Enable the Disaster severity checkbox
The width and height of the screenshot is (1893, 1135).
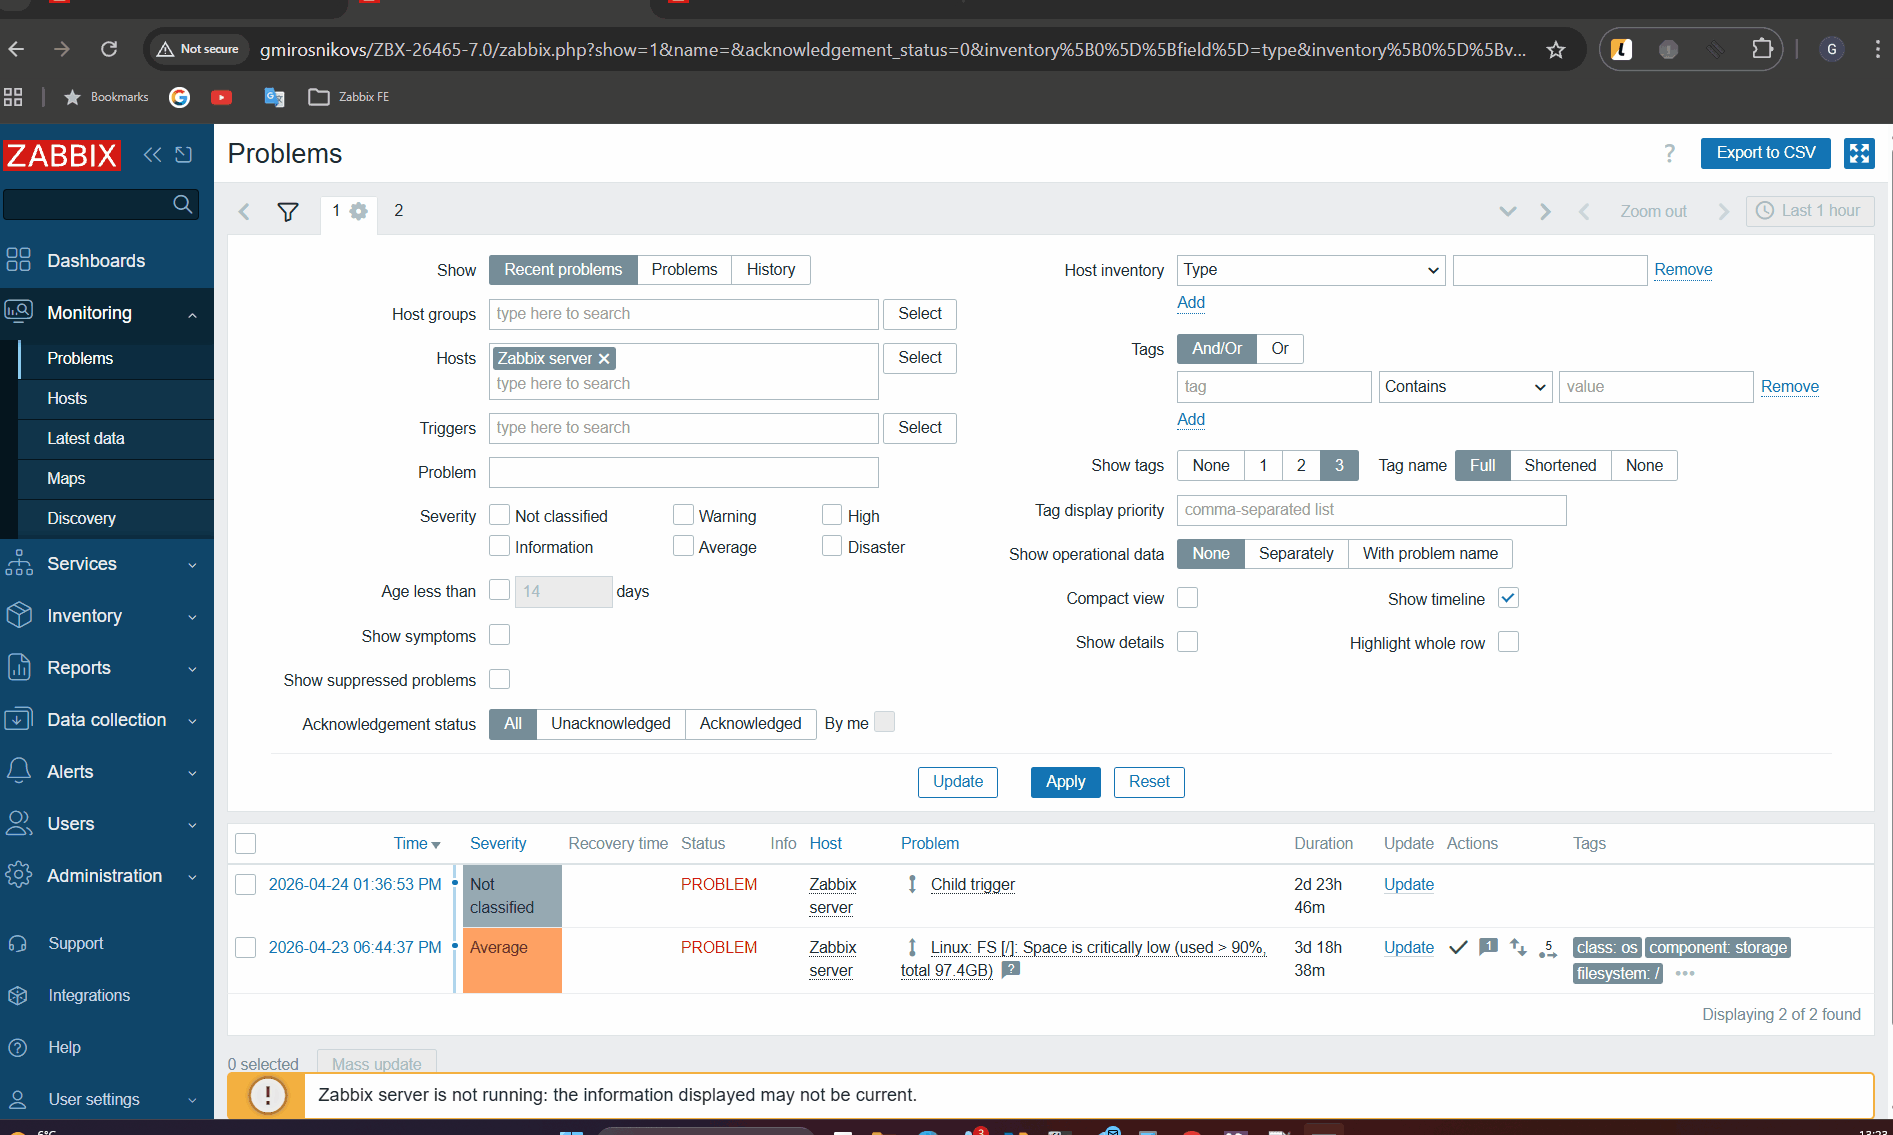[x=832, y=546]
